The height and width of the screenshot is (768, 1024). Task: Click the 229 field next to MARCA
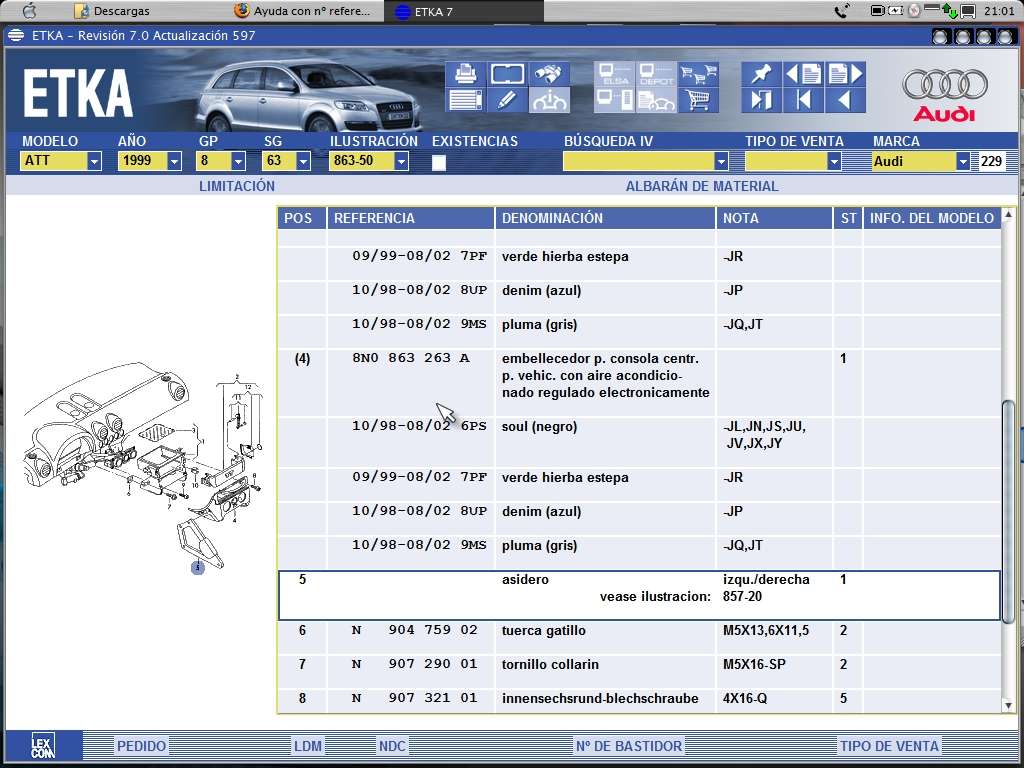click(x=991, y=161)
